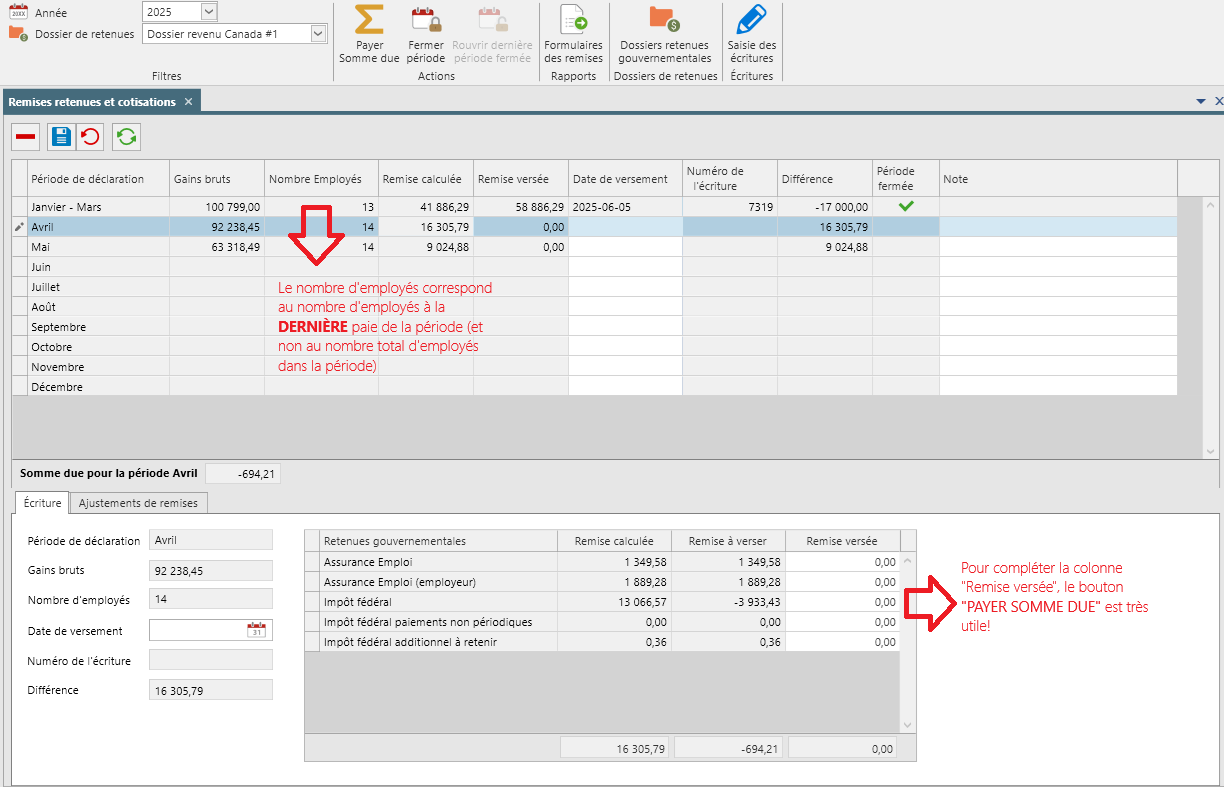This screenshot has width=1224, height=787.
Task: Click the Différence column header
Action: pyautogui.click(x=825, y=179)
